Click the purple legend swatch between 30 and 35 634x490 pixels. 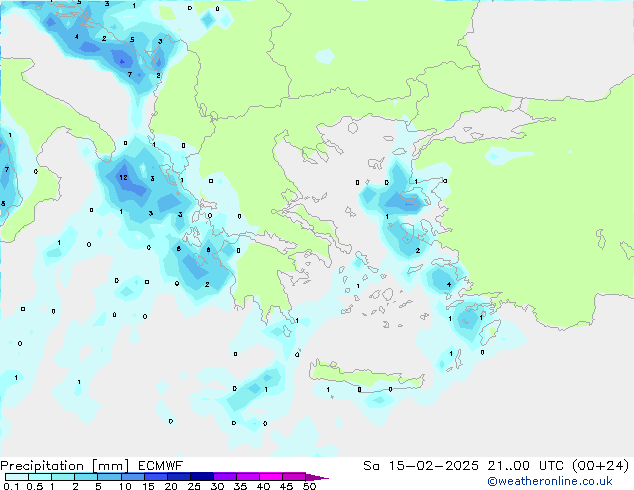225,477
